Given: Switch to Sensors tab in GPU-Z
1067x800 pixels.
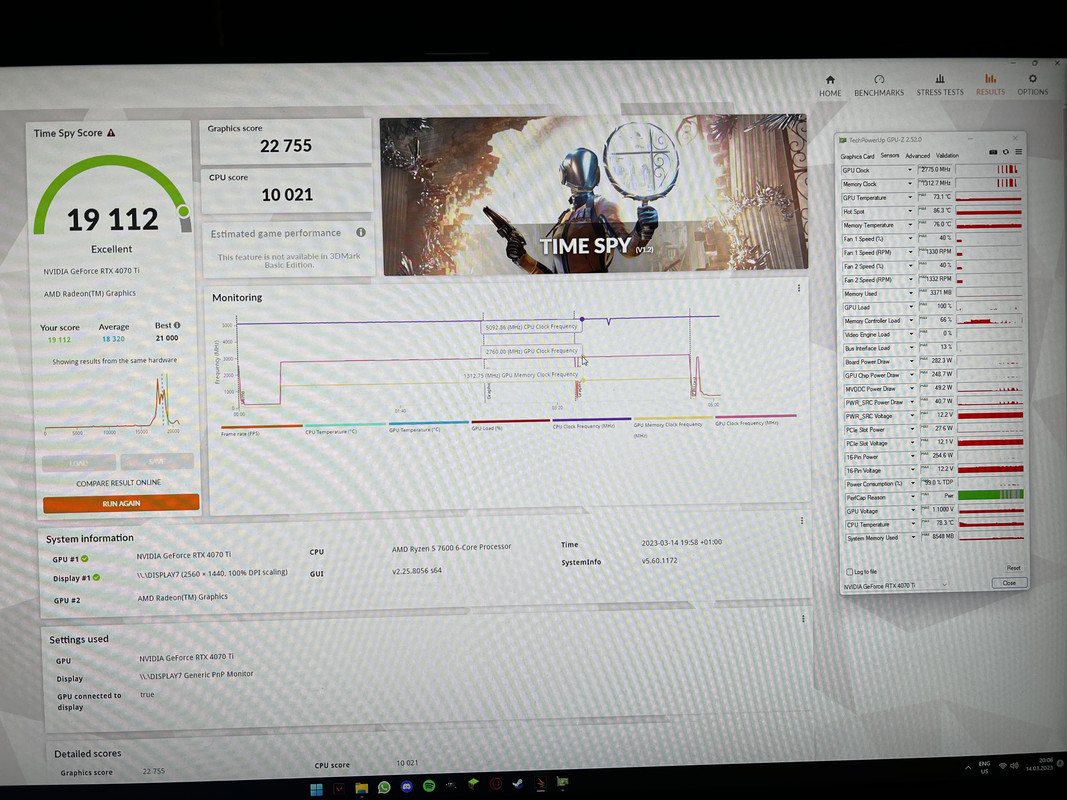Looking at the screenshot, I should (889, 156).
